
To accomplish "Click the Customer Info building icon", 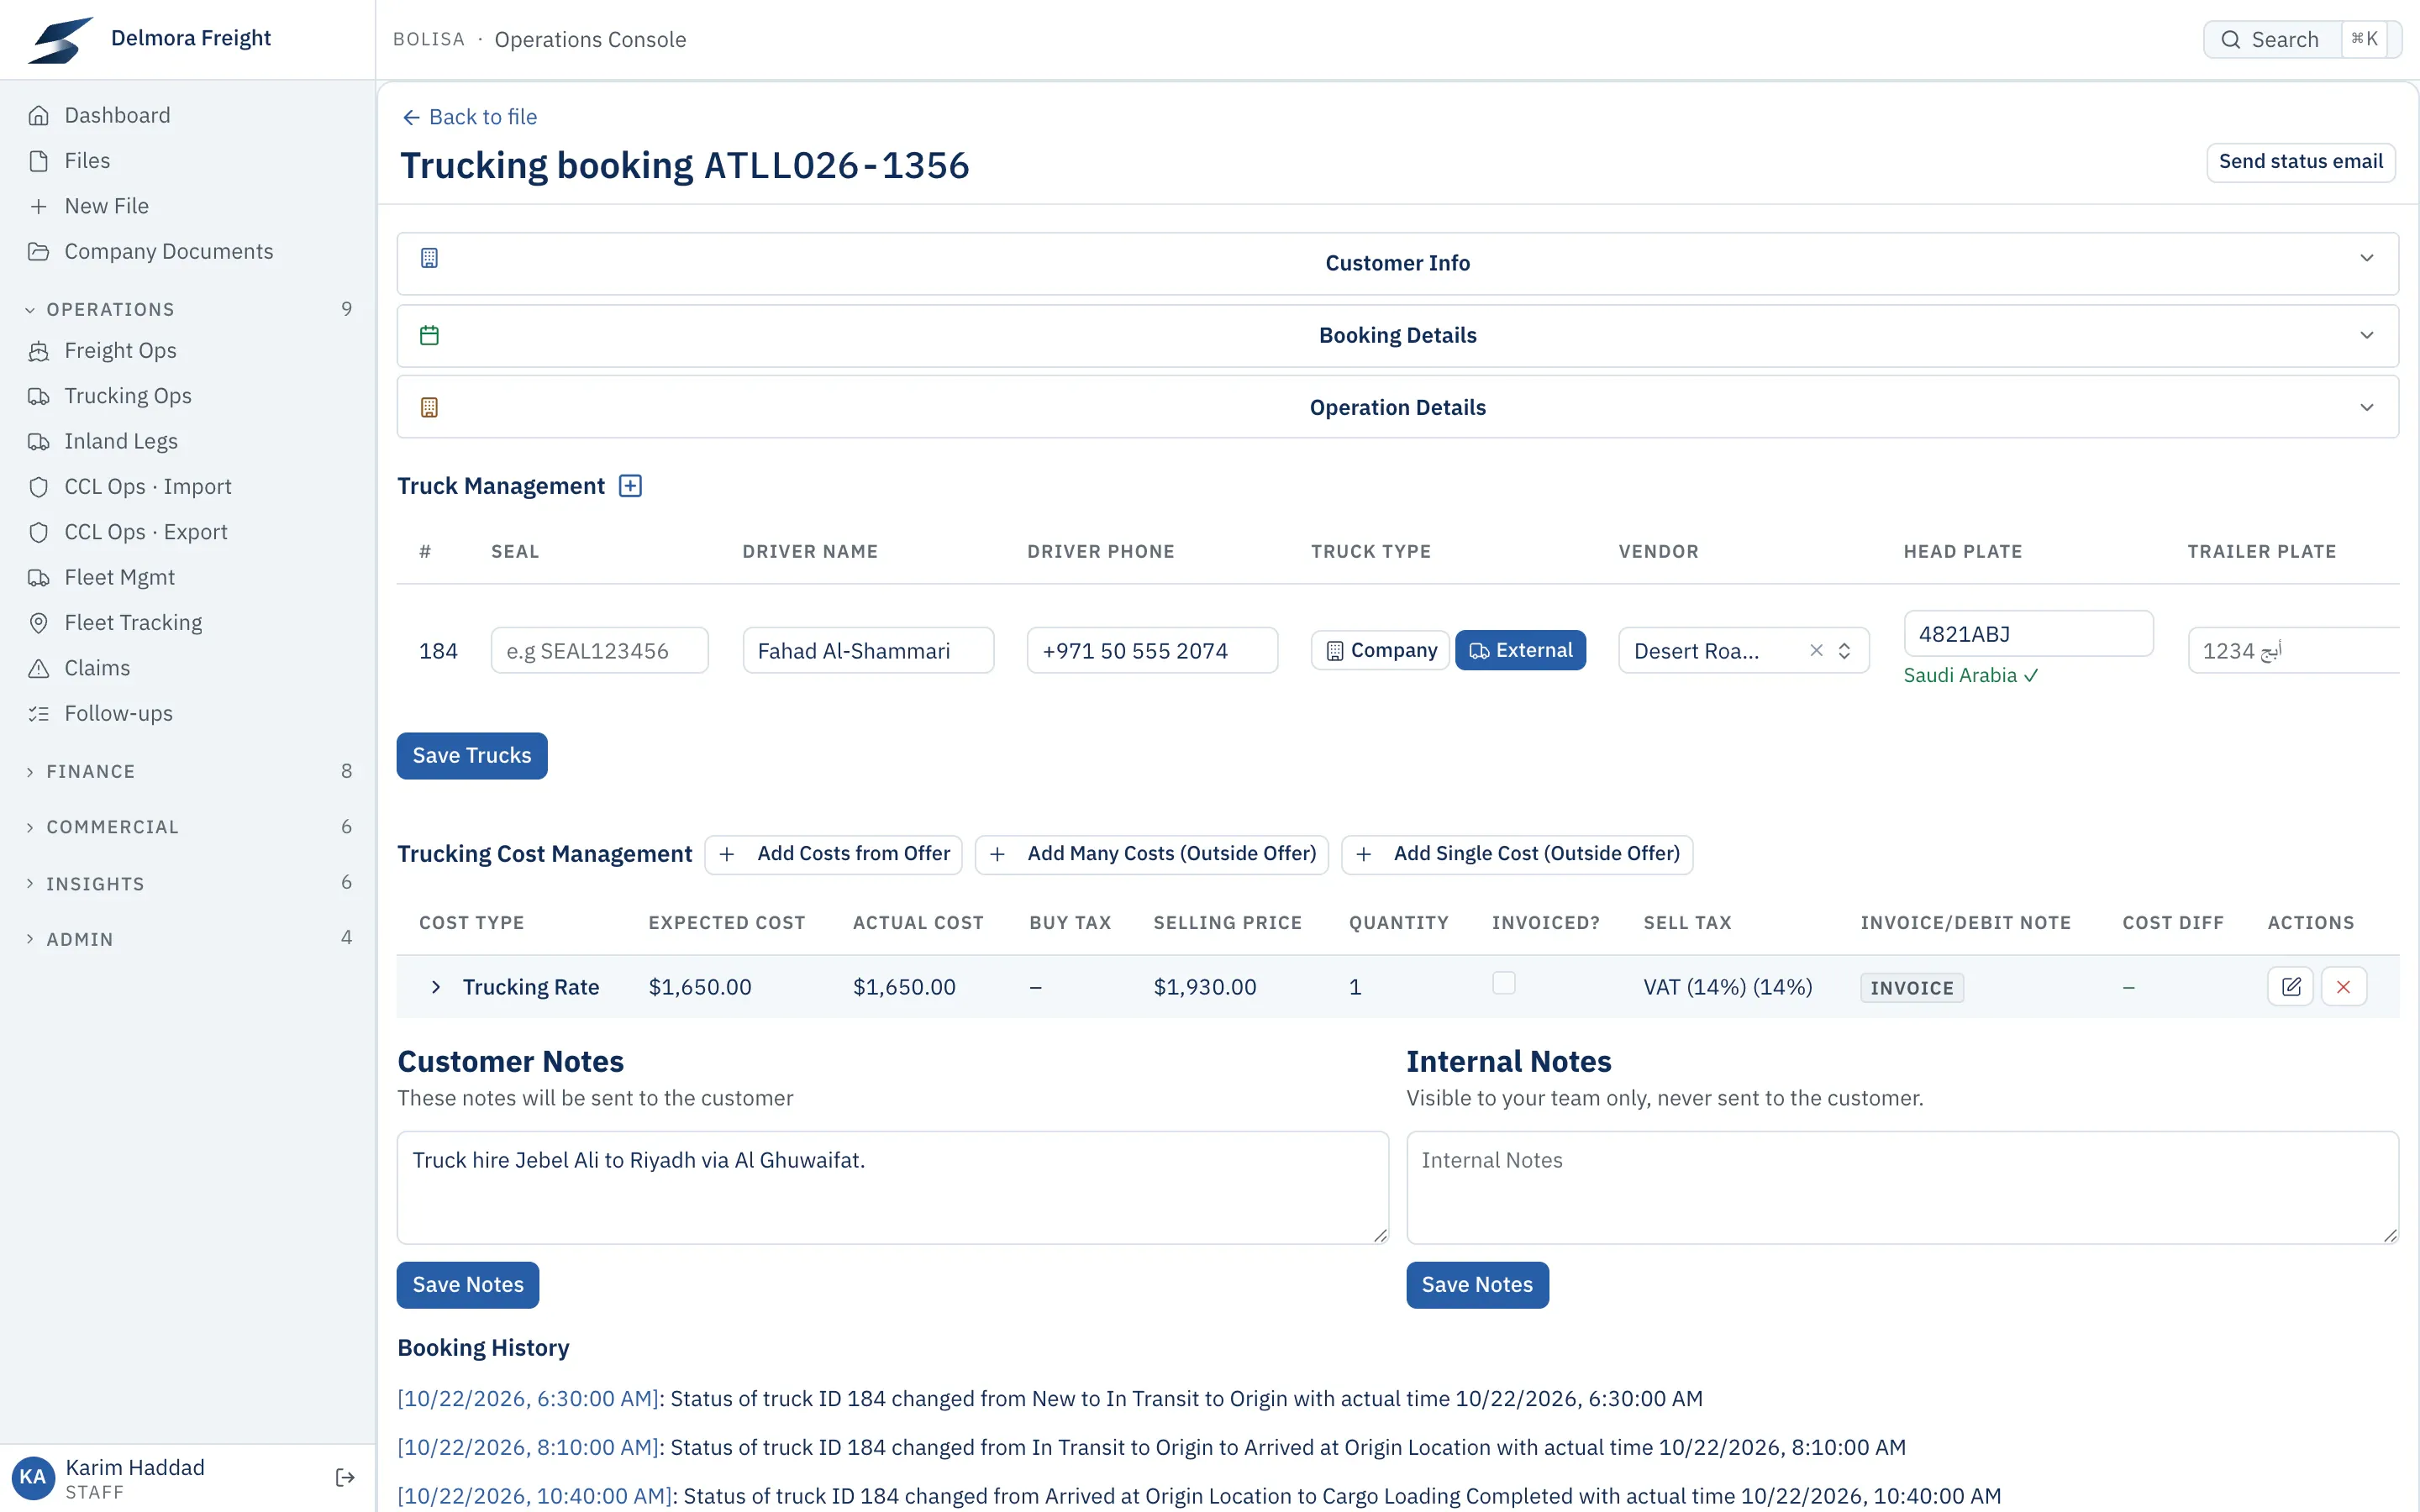I will click(x=429, y=258).
